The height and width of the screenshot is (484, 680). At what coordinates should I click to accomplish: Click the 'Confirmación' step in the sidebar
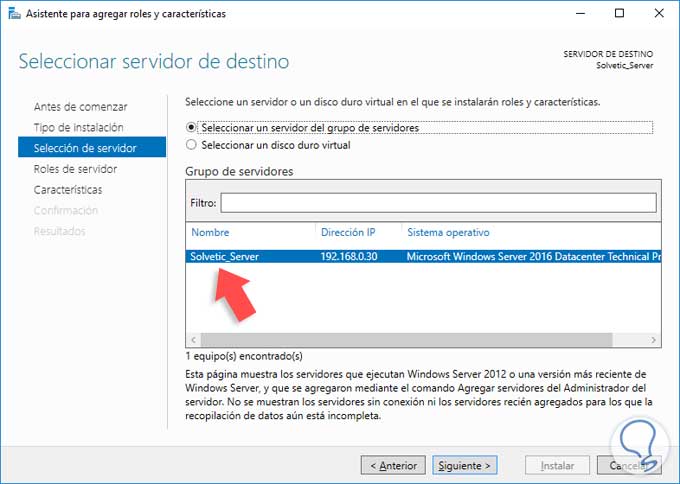coord(66,210)
